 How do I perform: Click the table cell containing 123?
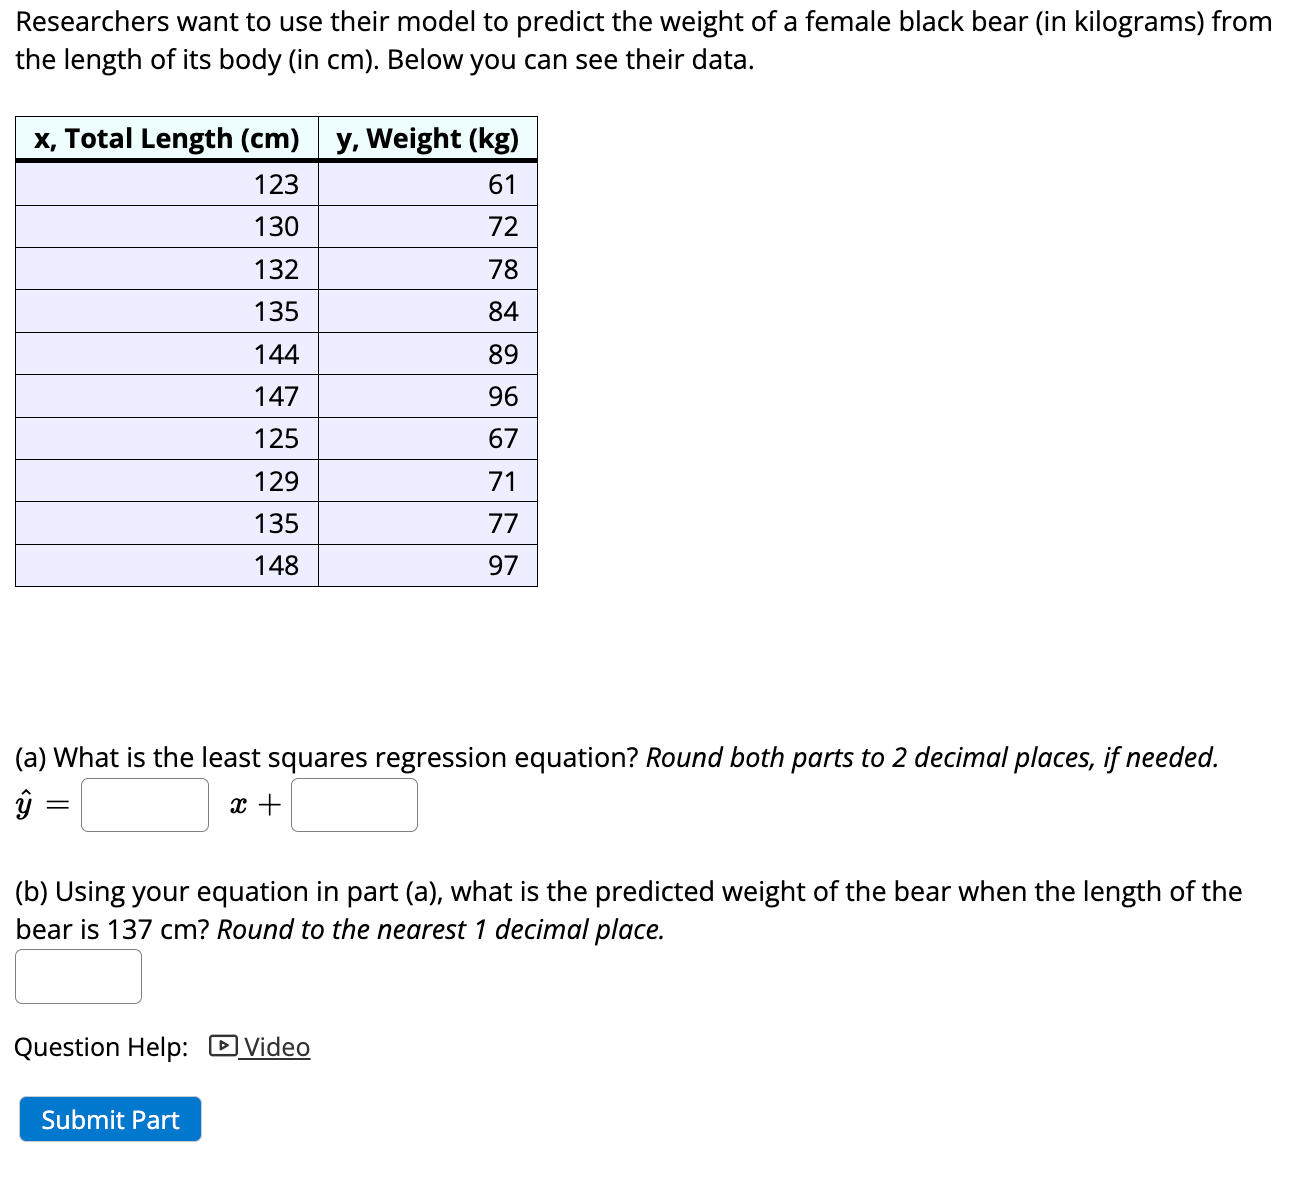click(276, 183)
